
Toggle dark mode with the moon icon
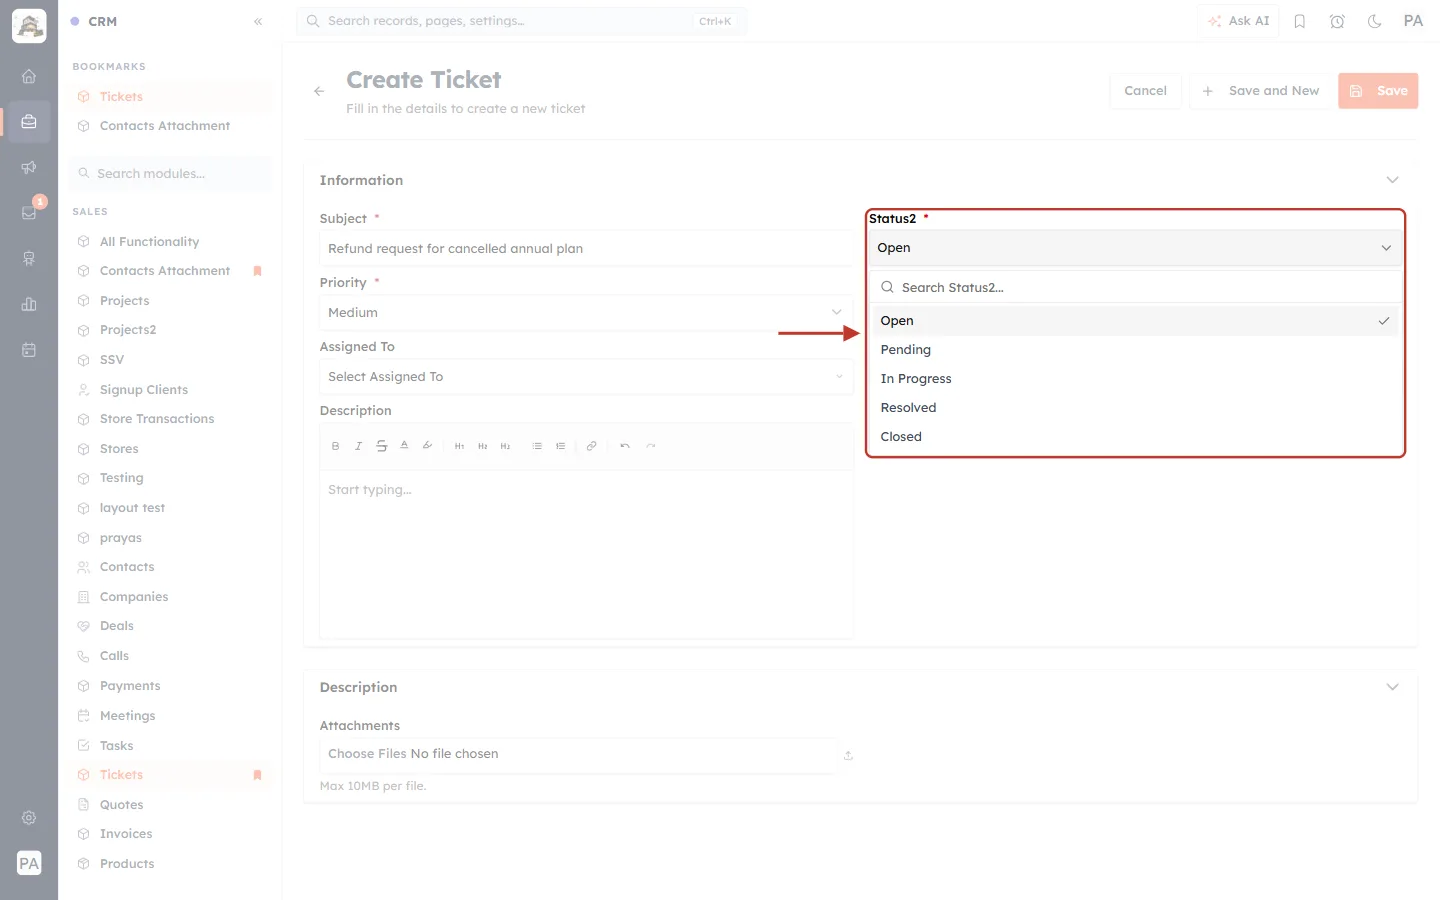1375,21
